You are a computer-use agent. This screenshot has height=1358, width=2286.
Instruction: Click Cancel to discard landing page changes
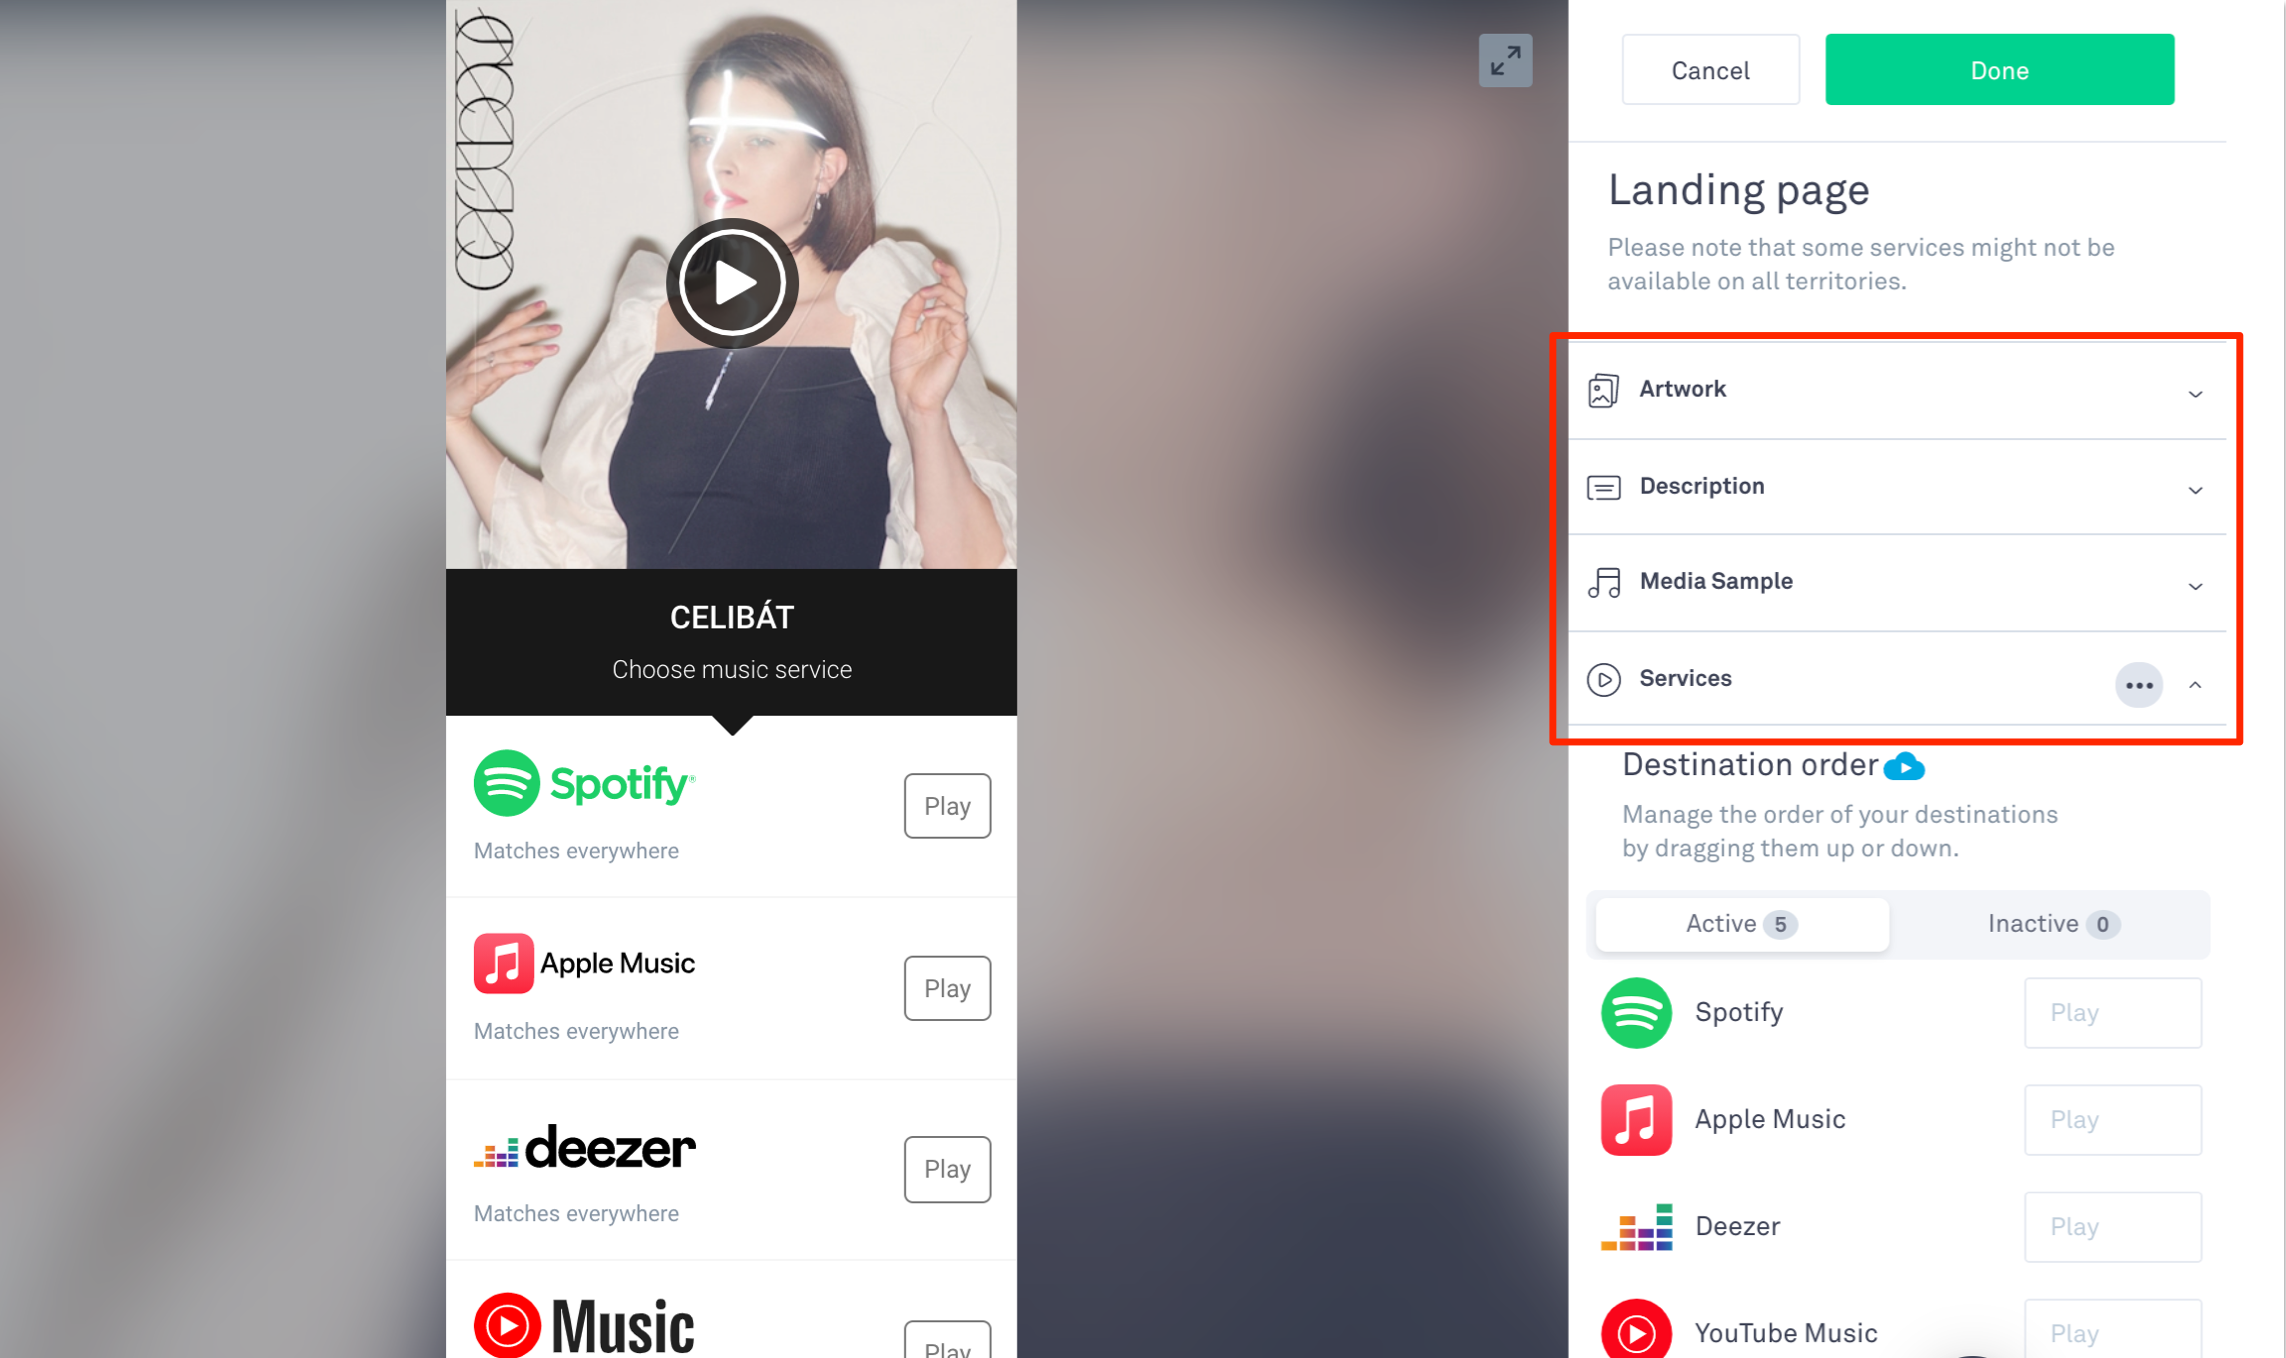pos(1709,71)
